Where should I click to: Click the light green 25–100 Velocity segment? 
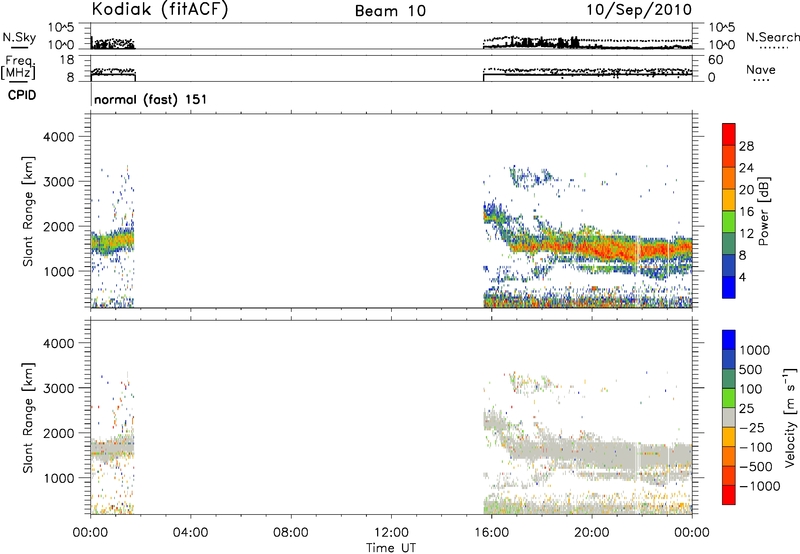click(x=729, y=398)
